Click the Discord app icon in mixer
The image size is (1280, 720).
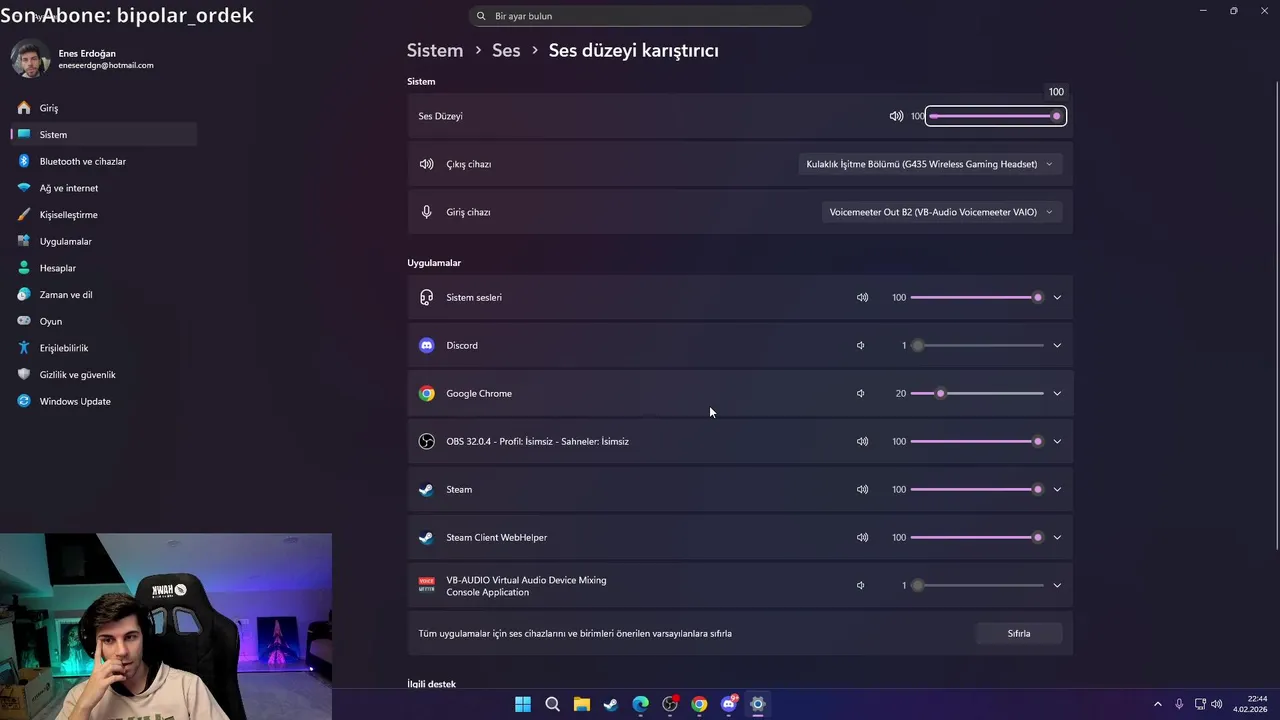(427, 345)
